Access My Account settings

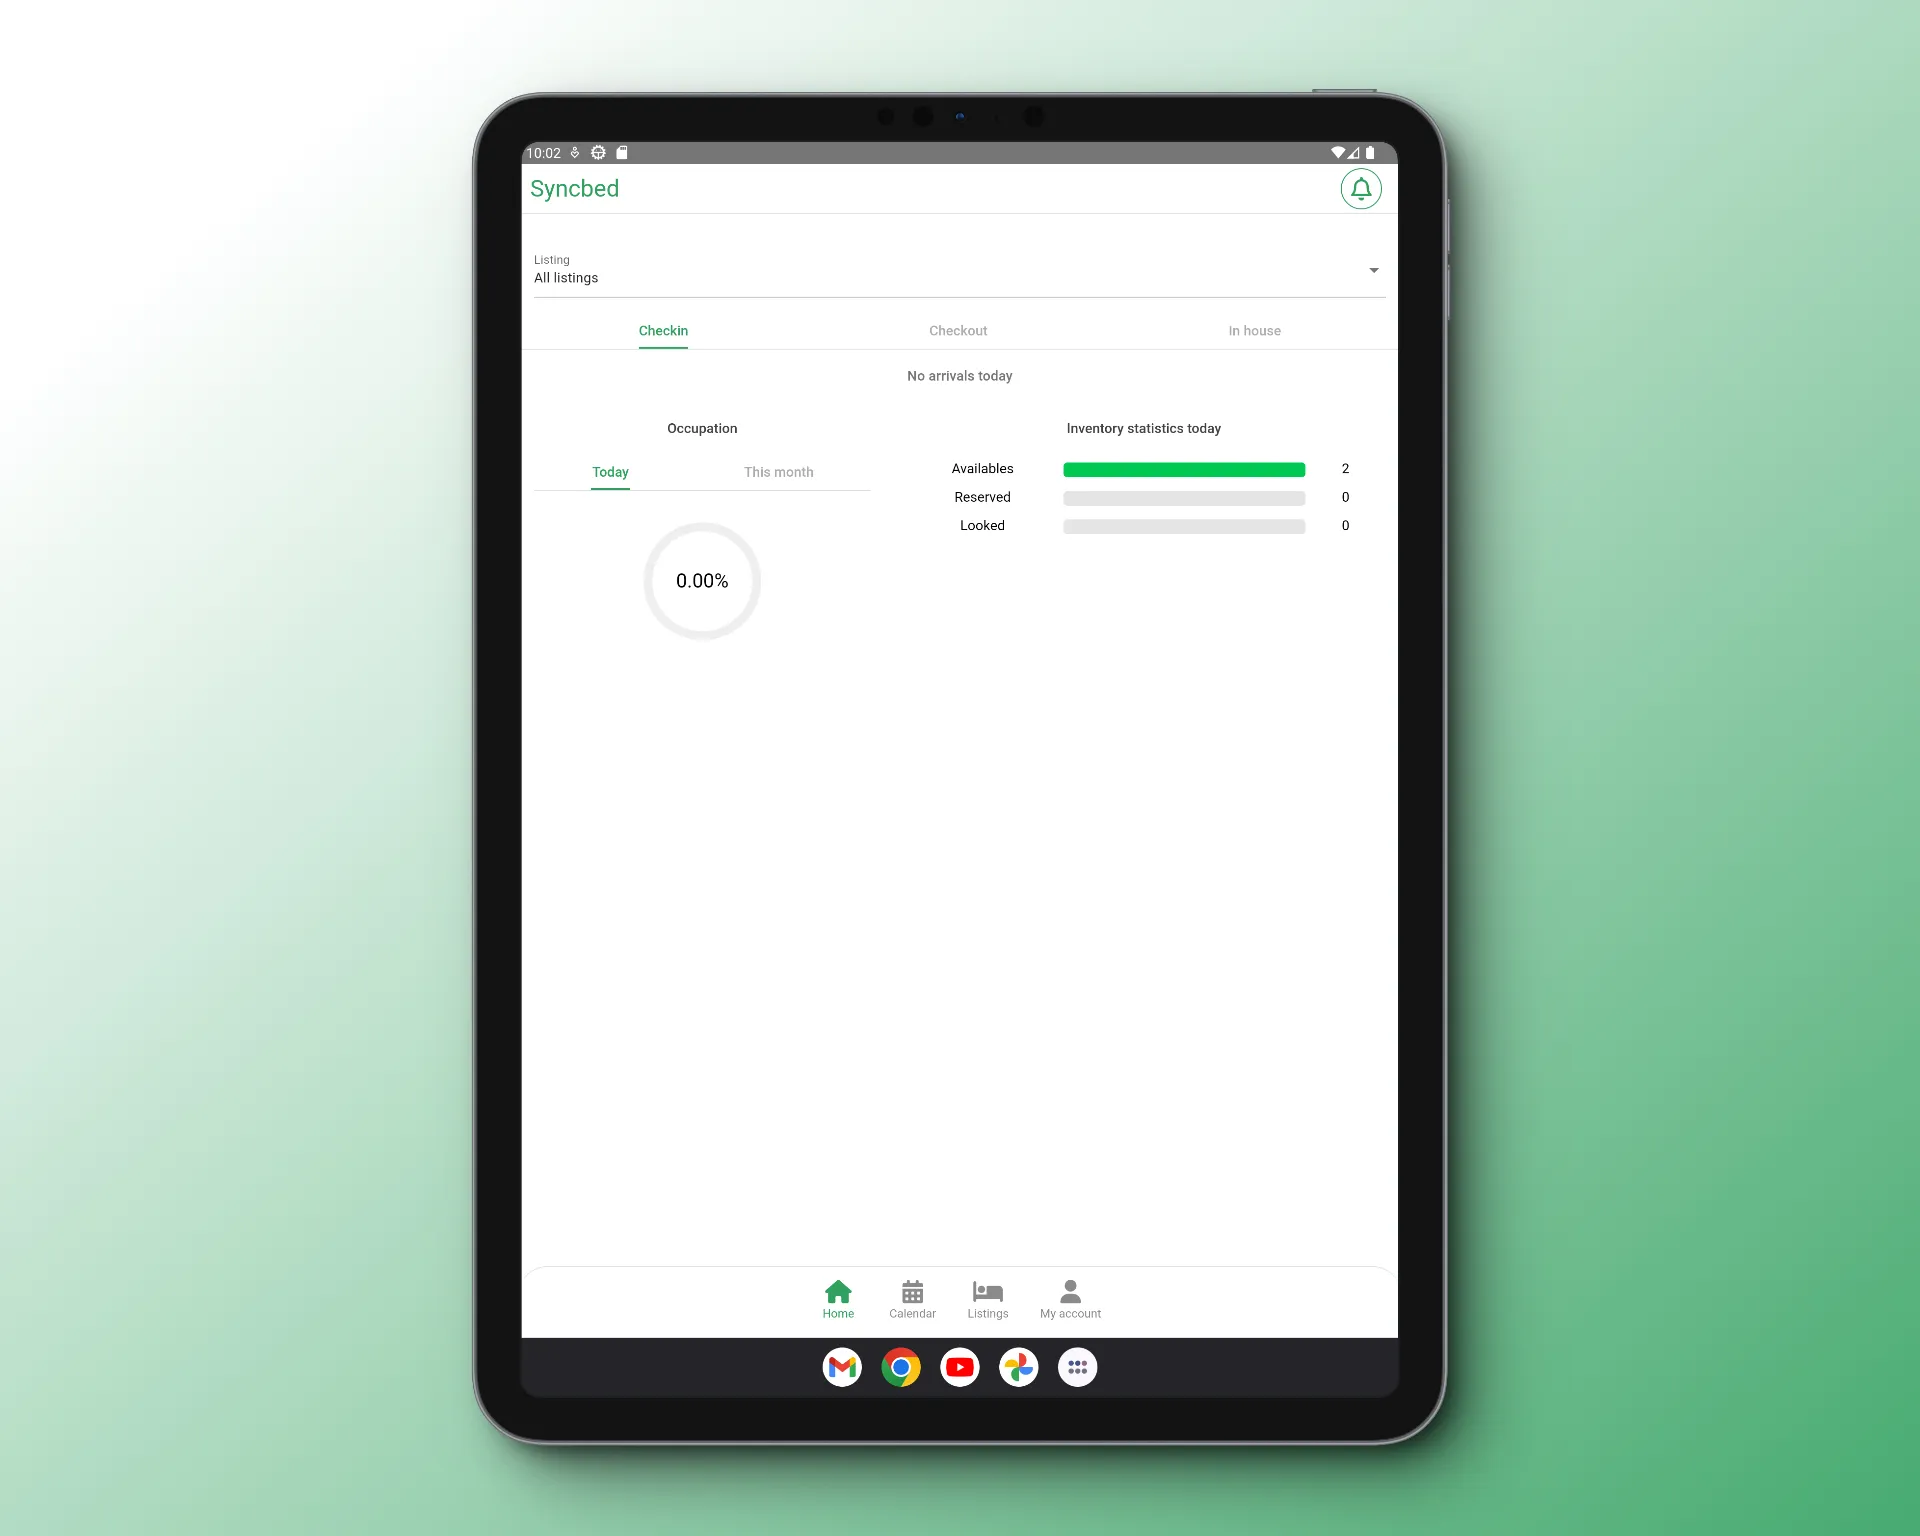(1067, 1298)
